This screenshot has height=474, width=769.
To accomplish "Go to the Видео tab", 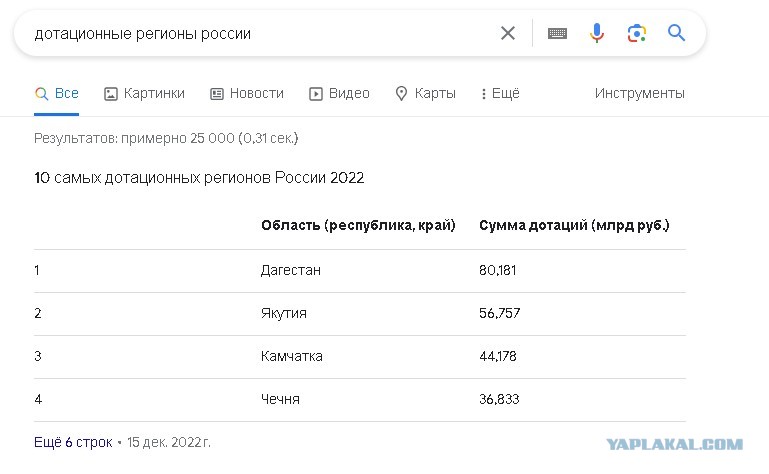I will pos(339,93).
